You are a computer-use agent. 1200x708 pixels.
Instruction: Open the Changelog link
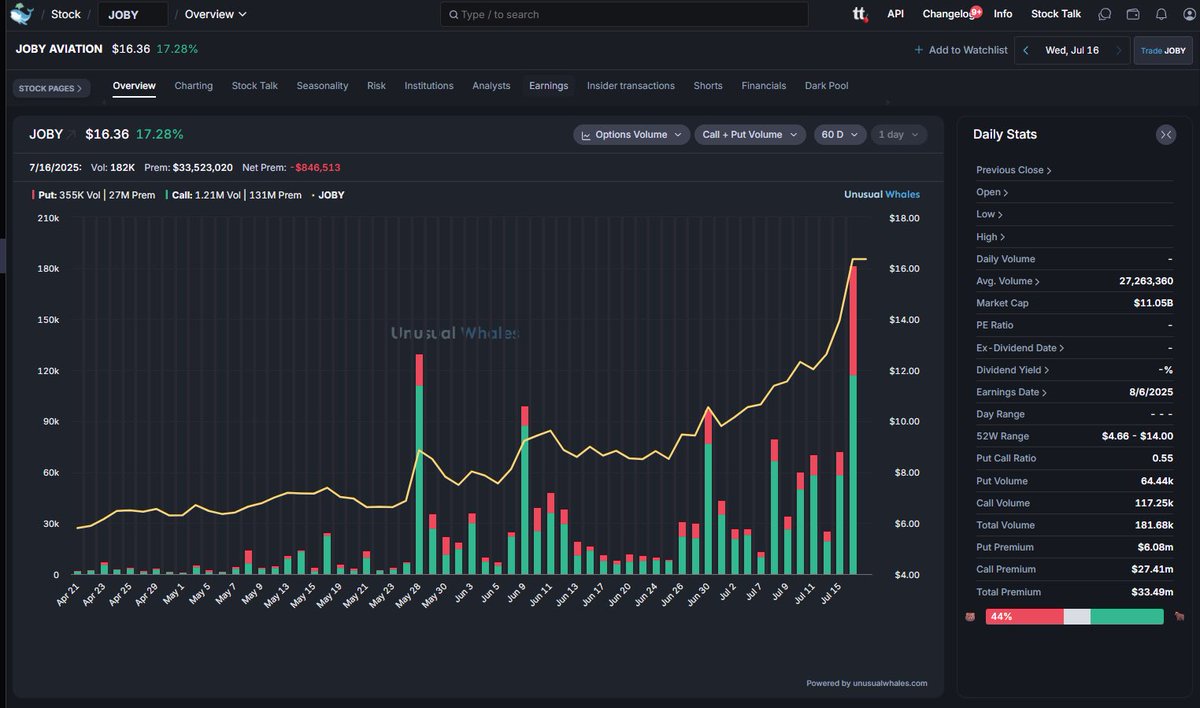click(946, 14)
